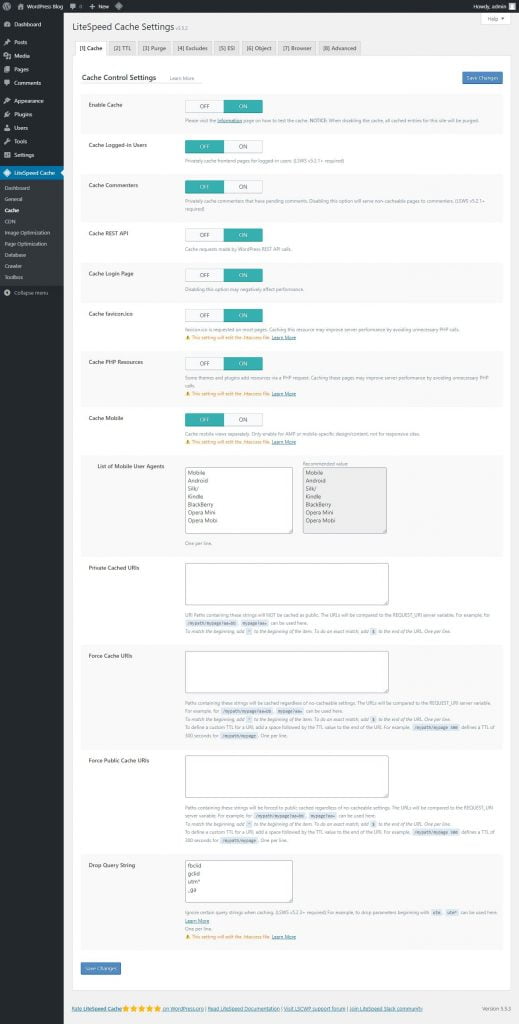Turn Cache REST API OFF
This screenshot has height=1024, width=519.
[x=204, y=235]
